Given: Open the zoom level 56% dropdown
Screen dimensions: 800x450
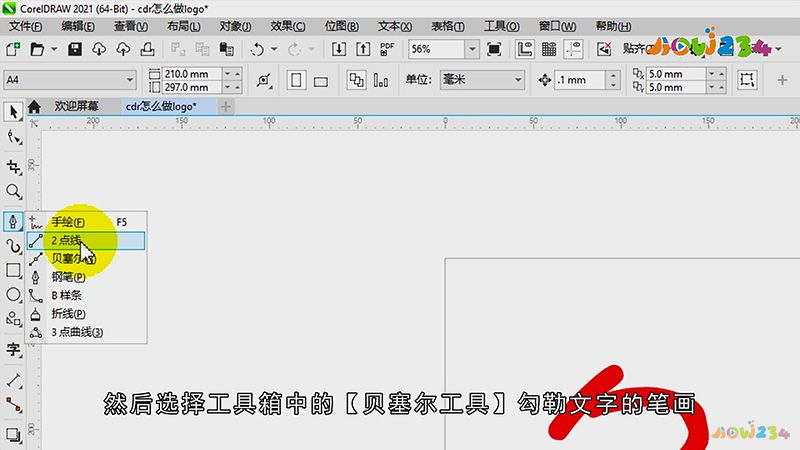Looking at the screenshot, I should pyautogui.click(x=472, y=49).
